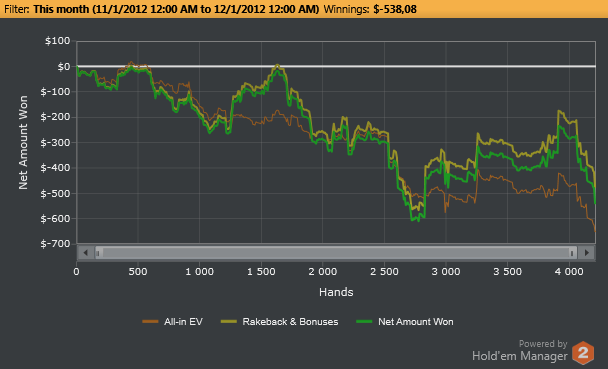
Task: Click the $-200 y-axis label
Action: click(55, 117)
